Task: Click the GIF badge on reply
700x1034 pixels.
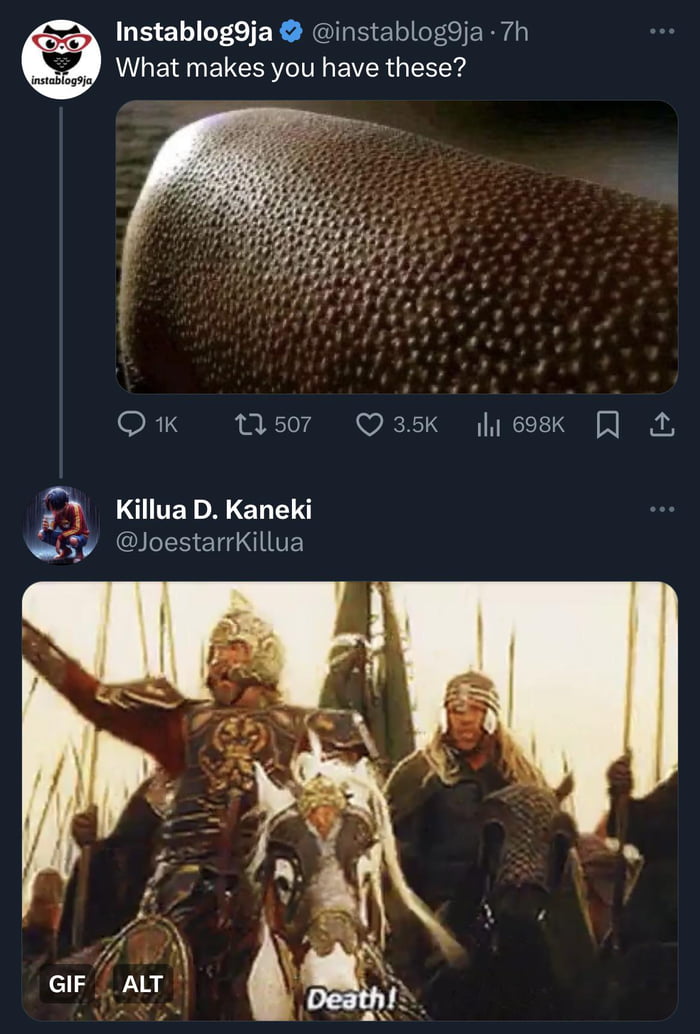Action: pos(66,984)
